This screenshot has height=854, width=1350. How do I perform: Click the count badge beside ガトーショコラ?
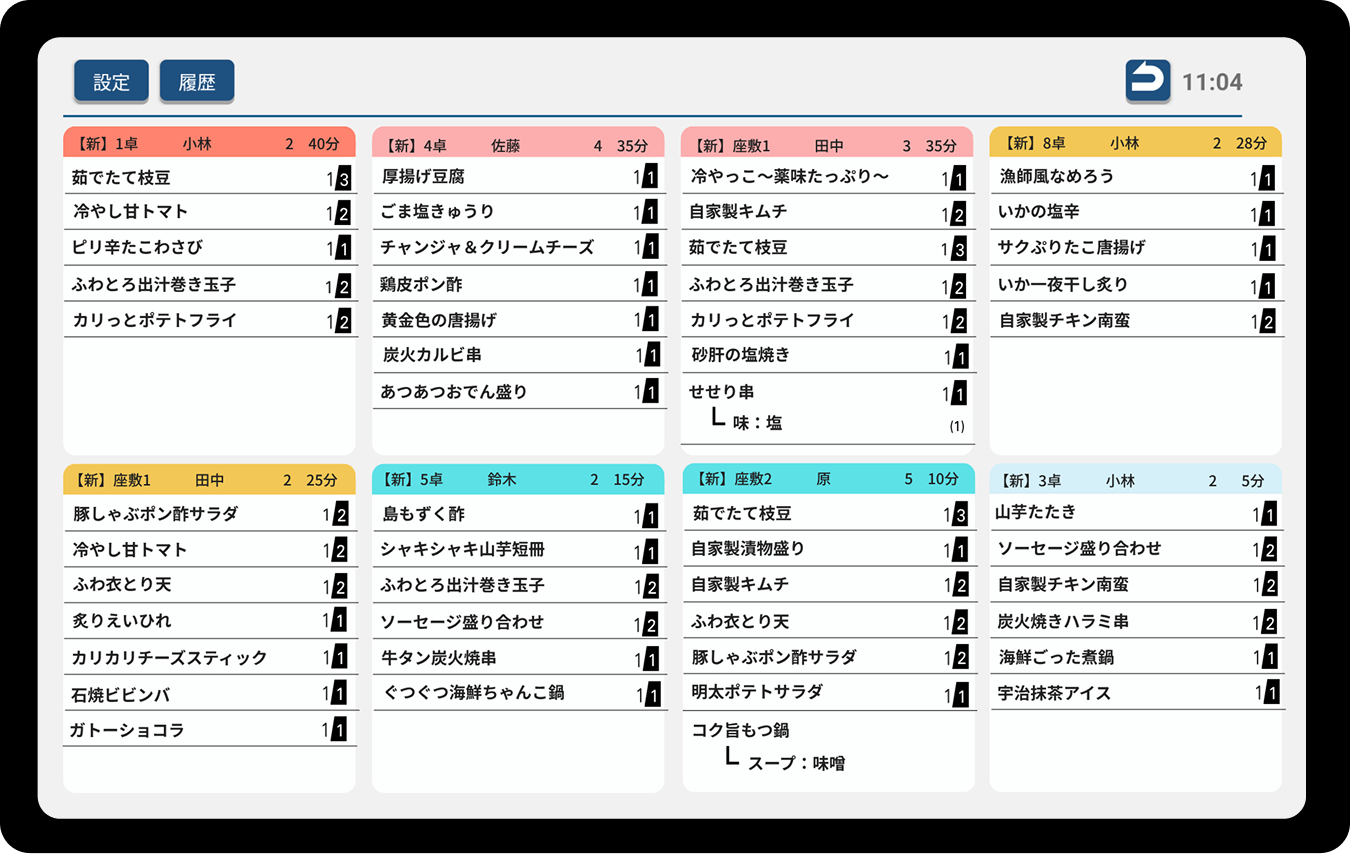click(339, 731)
